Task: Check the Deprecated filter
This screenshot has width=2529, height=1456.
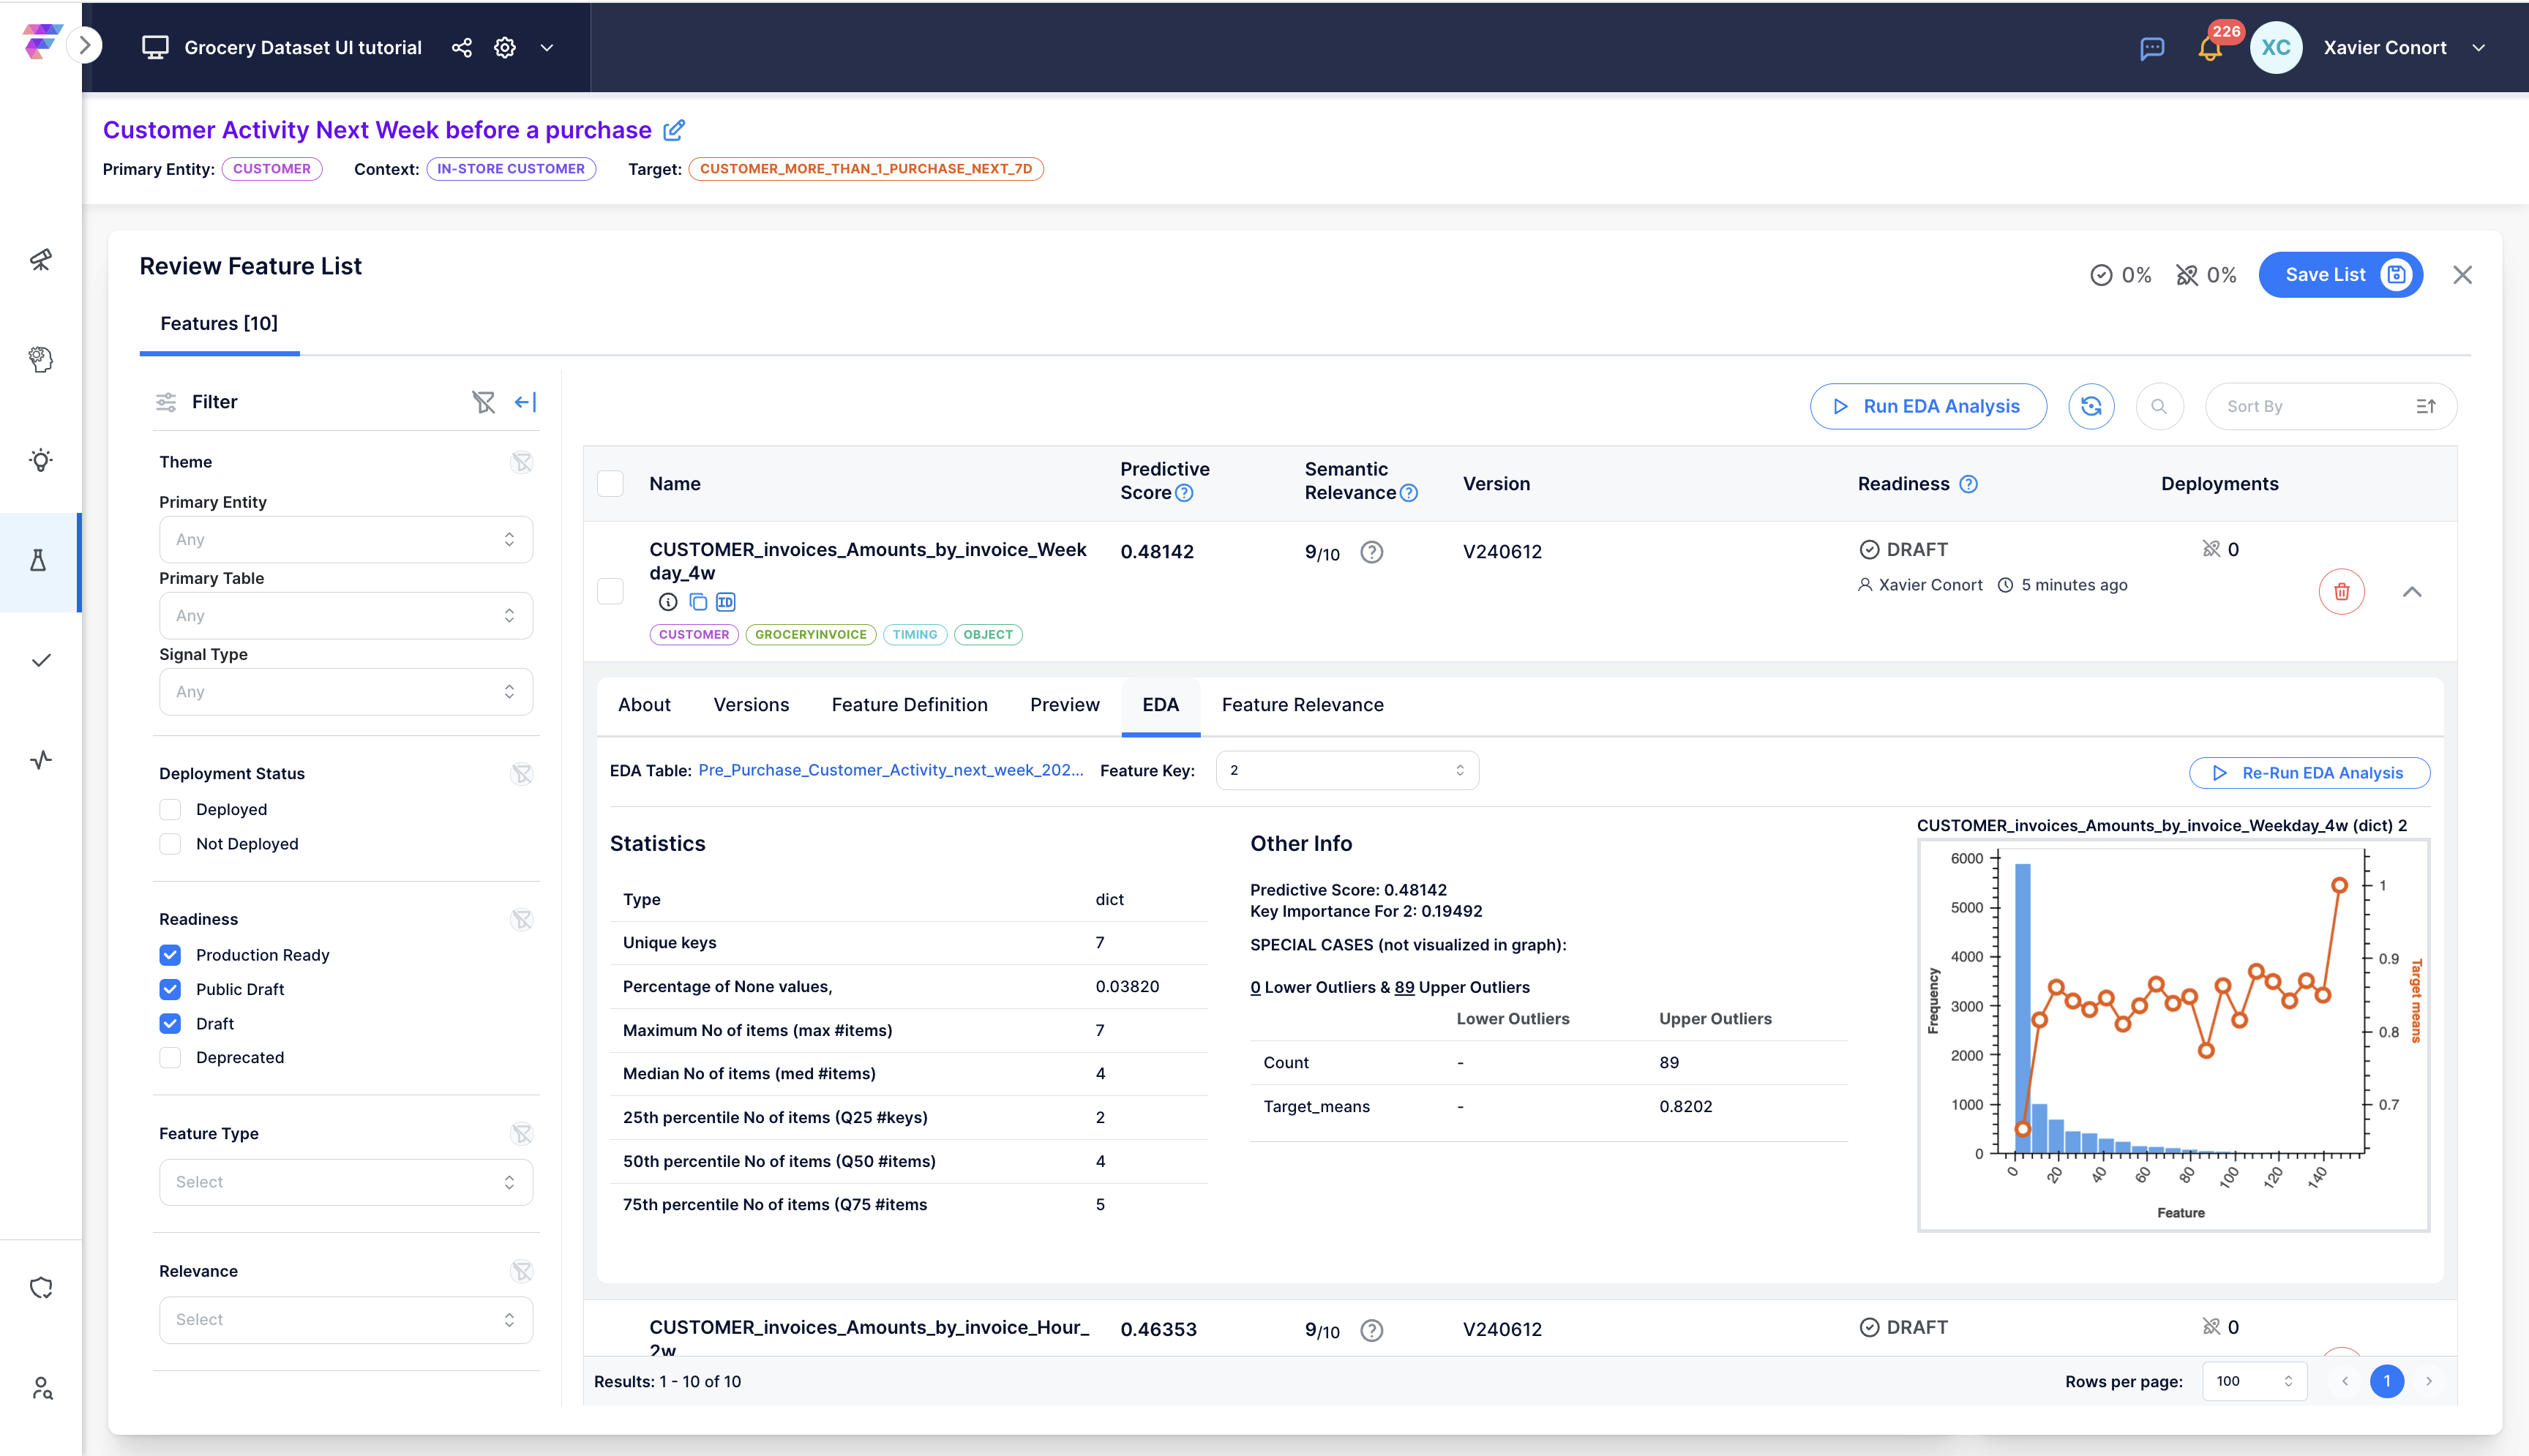Action: [x=171, y=1058]
